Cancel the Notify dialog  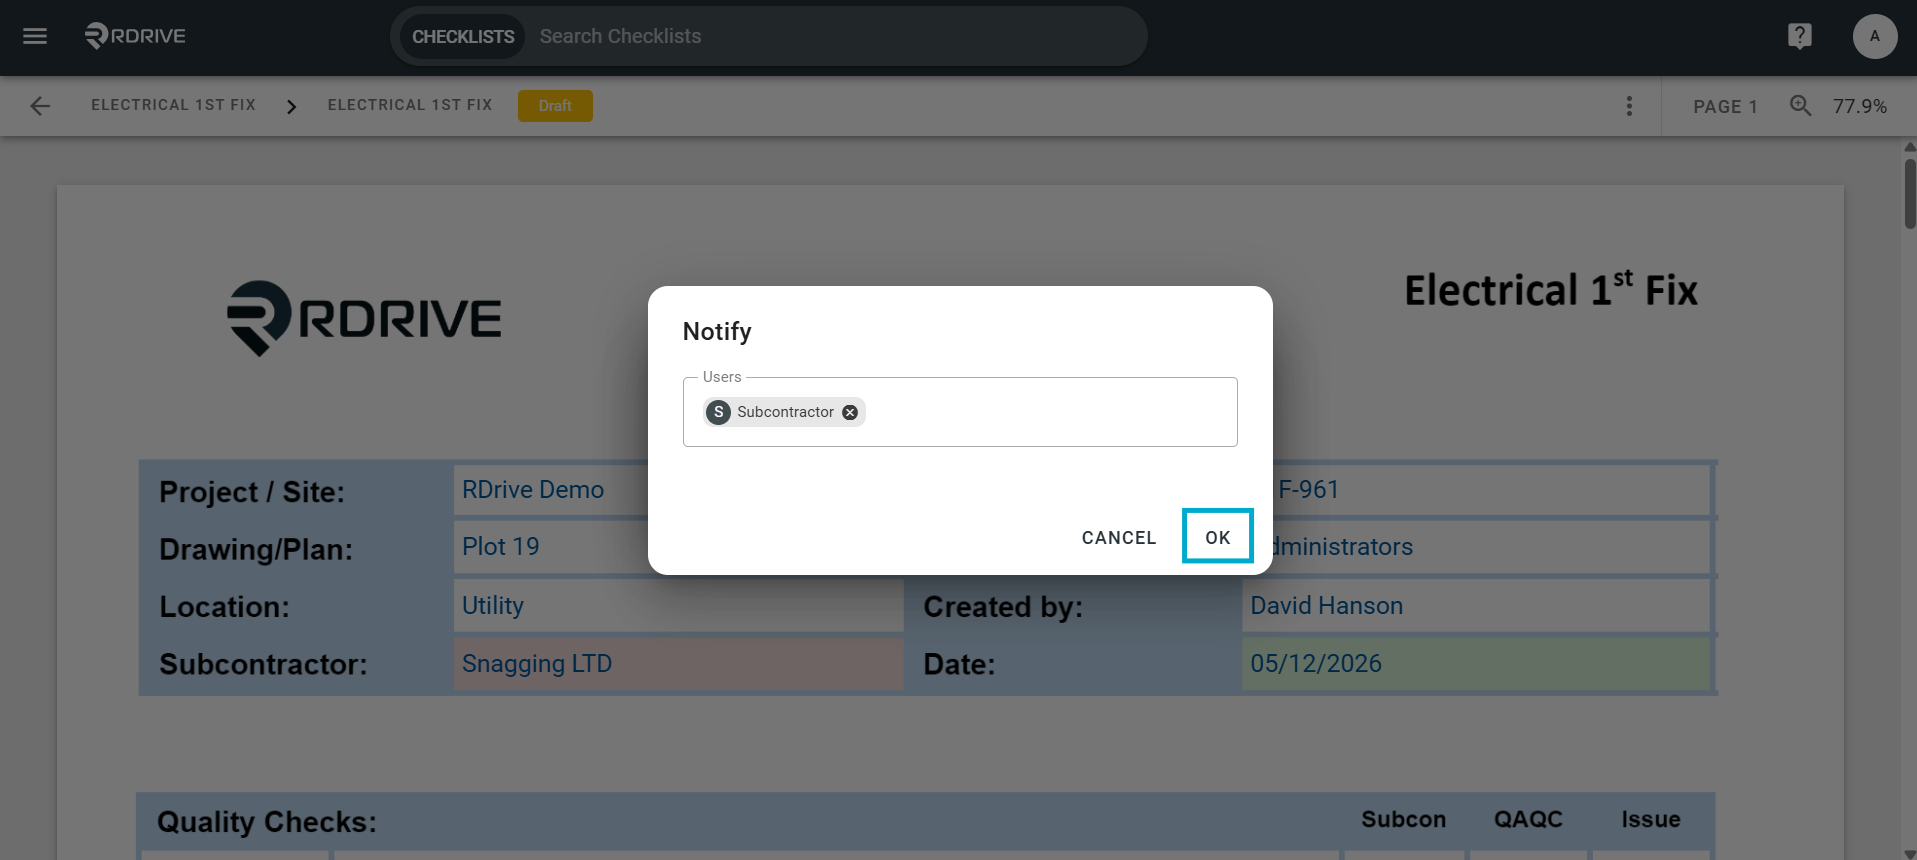coord(1118,537)
